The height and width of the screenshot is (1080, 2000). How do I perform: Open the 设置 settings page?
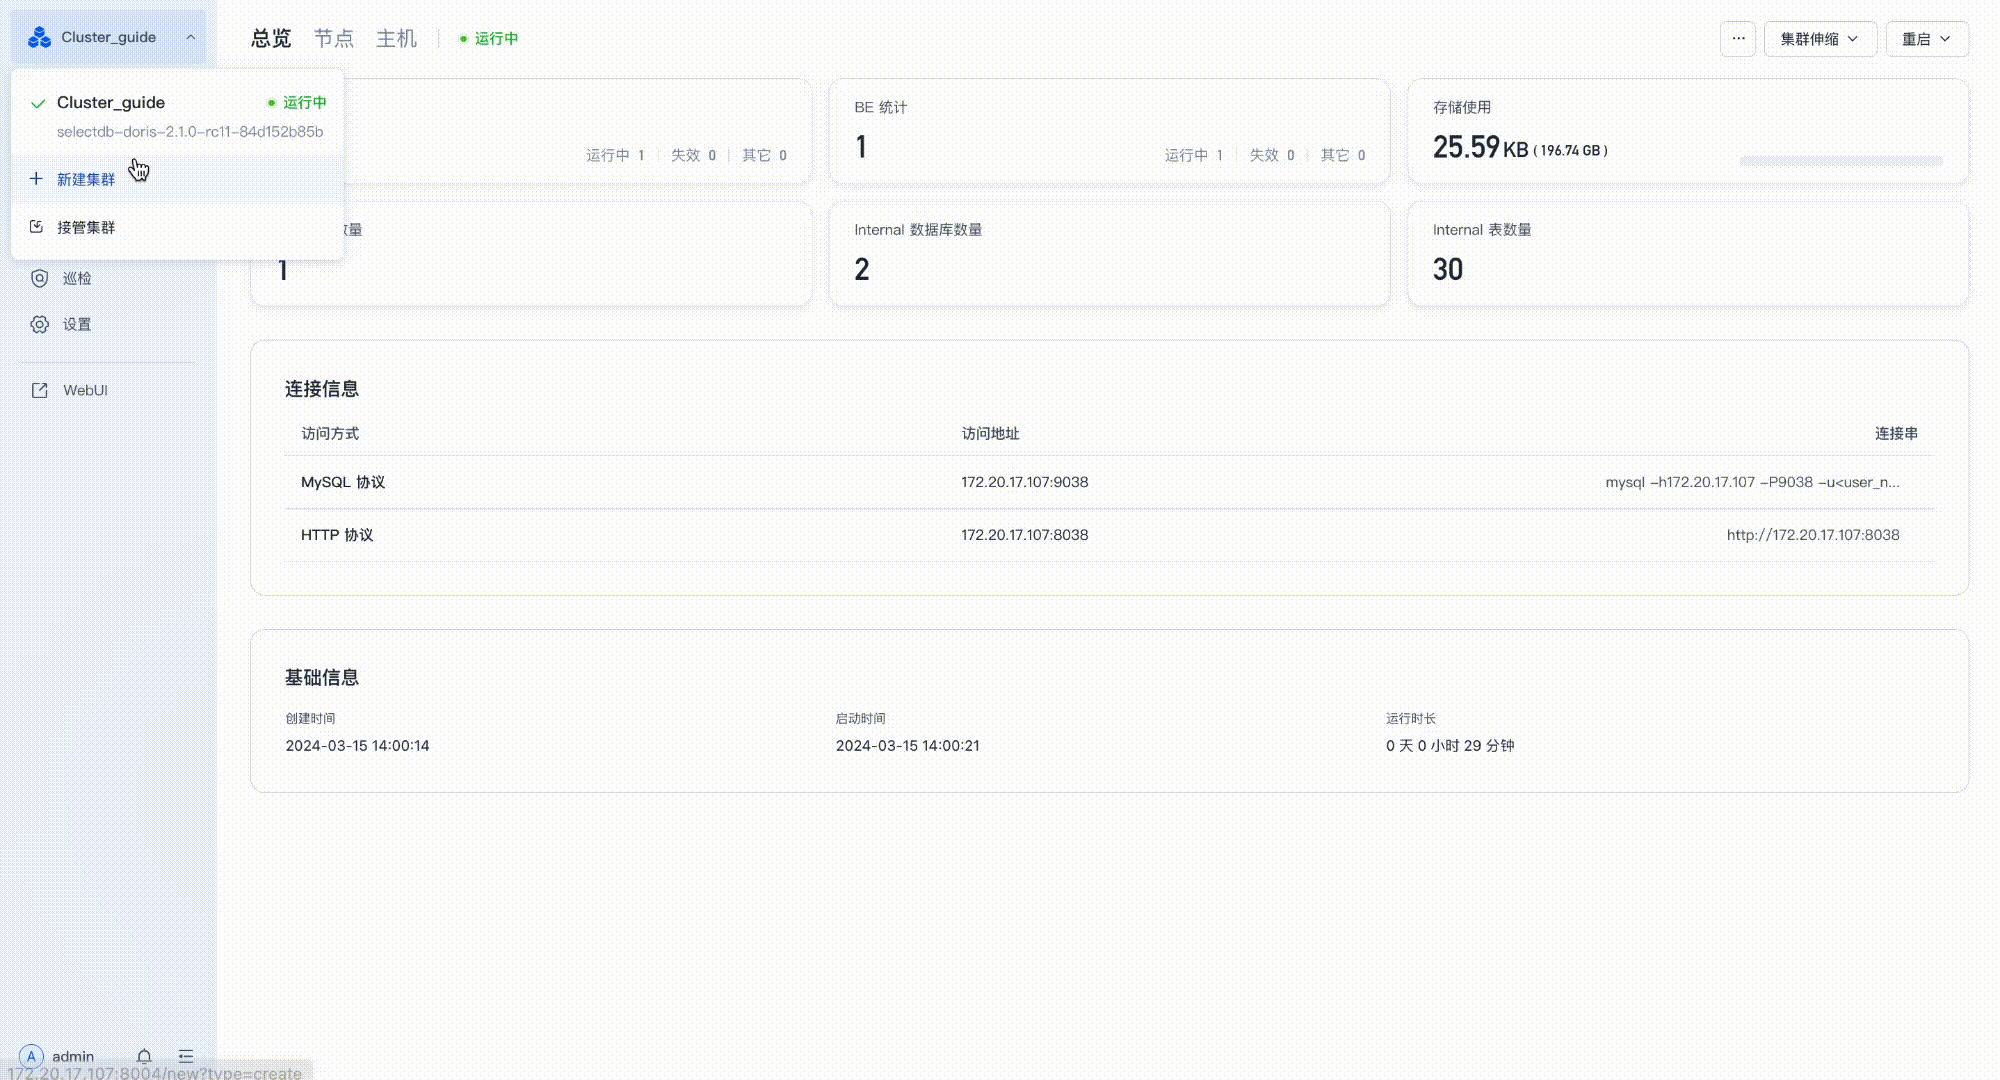coord(77,324)
